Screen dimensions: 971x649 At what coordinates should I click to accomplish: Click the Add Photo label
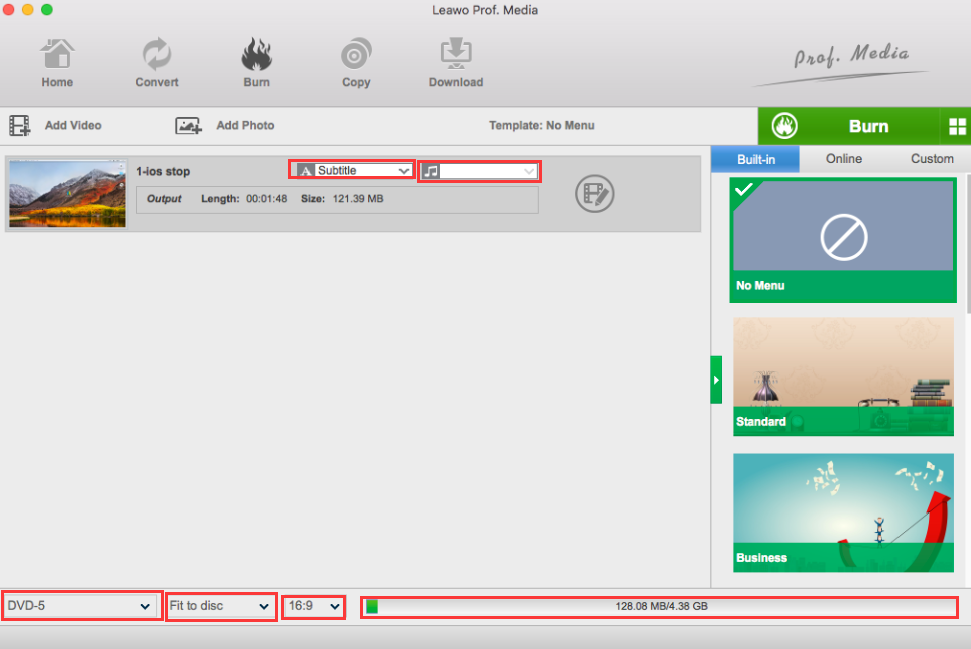tap(245, 126)
